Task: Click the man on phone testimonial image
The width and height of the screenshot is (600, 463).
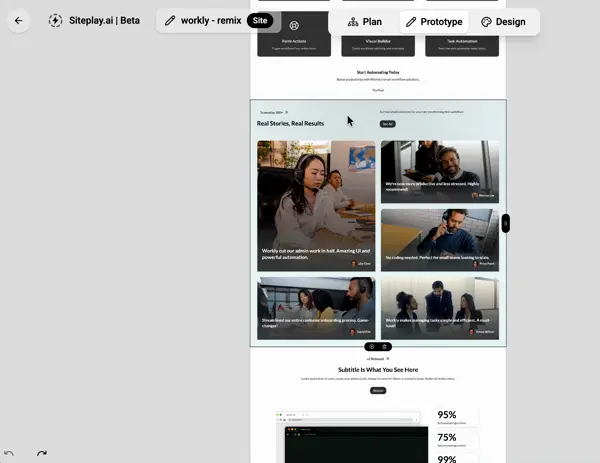Action: click(x=440, y=240)
